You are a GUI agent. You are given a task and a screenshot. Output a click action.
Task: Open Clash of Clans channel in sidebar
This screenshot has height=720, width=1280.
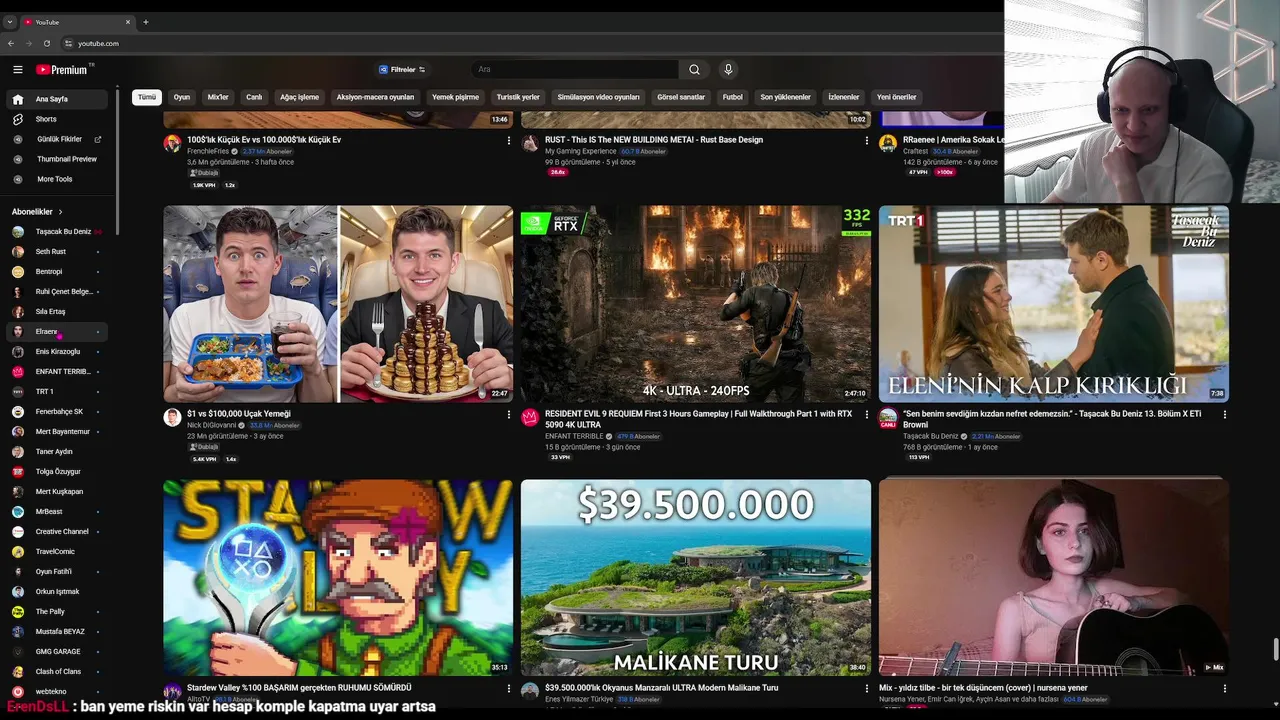(57, 671)
